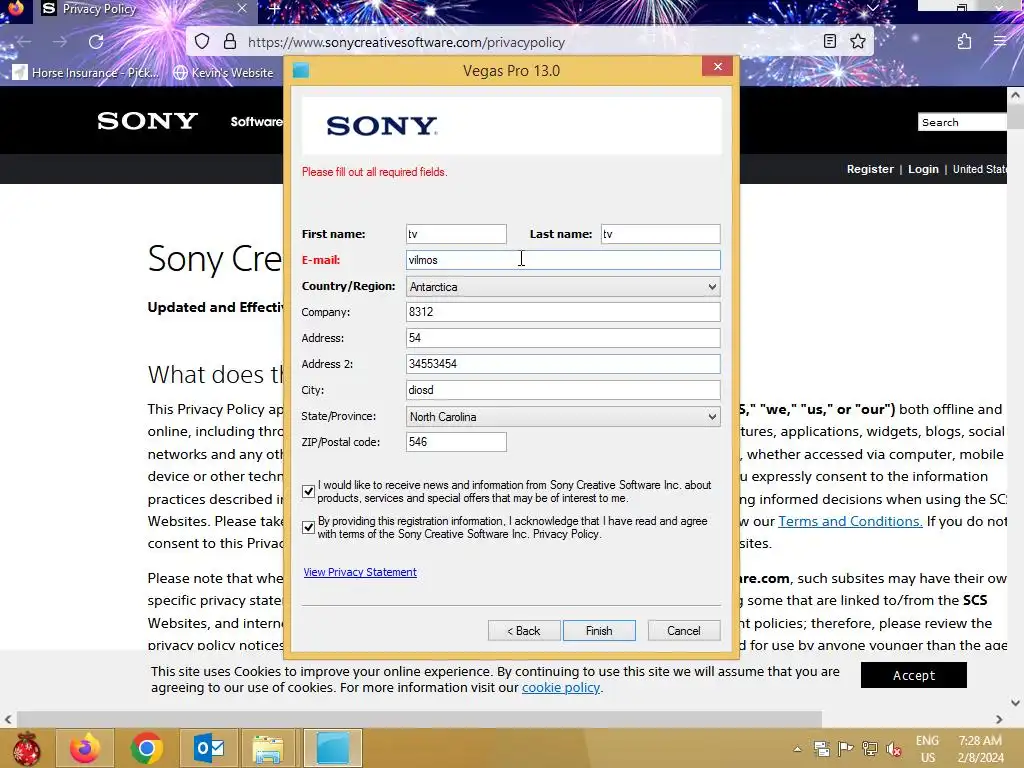Open the Firefox extensions puzzle icon
This screenshot has height=768, width=1024.
click(964, 42)
